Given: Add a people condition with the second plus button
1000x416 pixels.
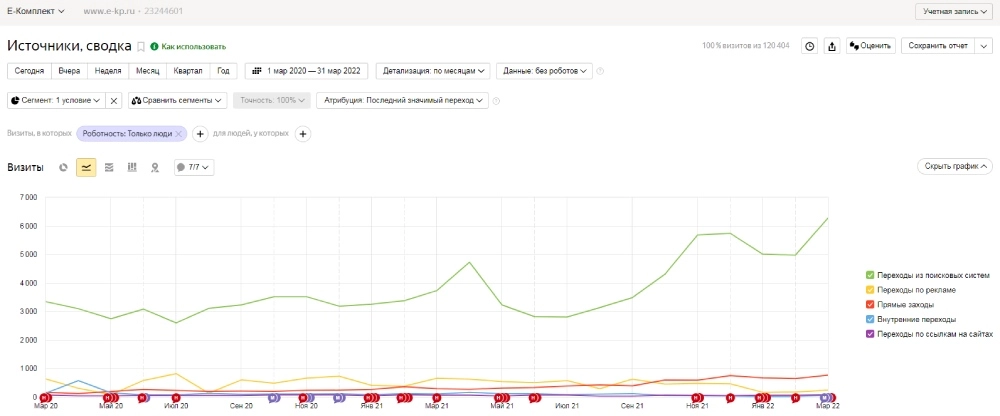Looking at the screenshot, I should coord(303,134).
